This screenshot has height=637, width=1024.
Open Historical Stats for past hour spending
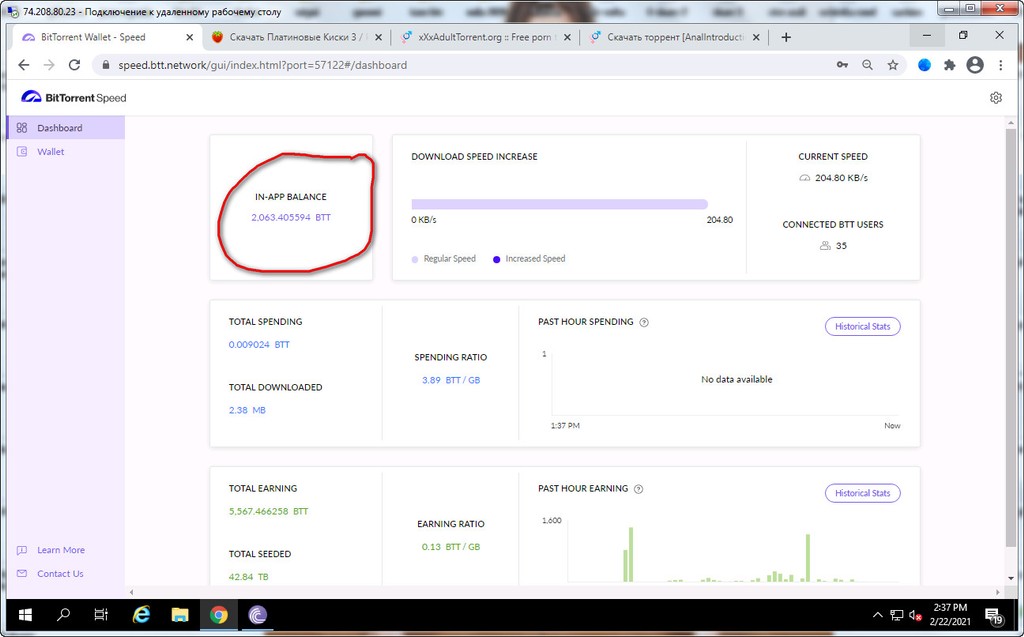tap(862, 326)
